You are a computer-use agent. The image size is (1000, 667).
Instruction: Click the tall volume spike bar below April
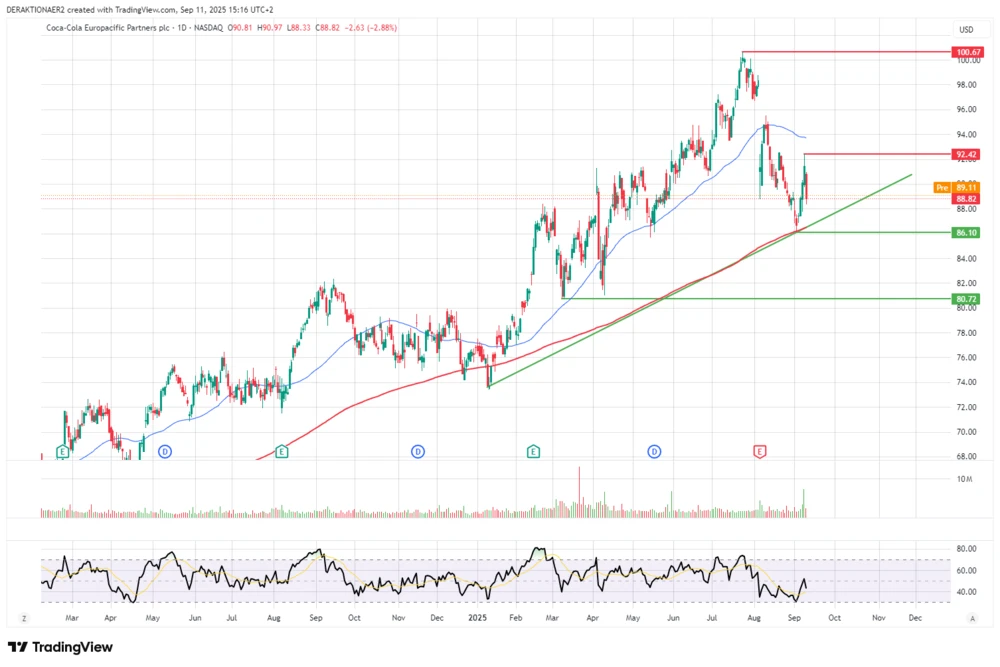(579, 495)
